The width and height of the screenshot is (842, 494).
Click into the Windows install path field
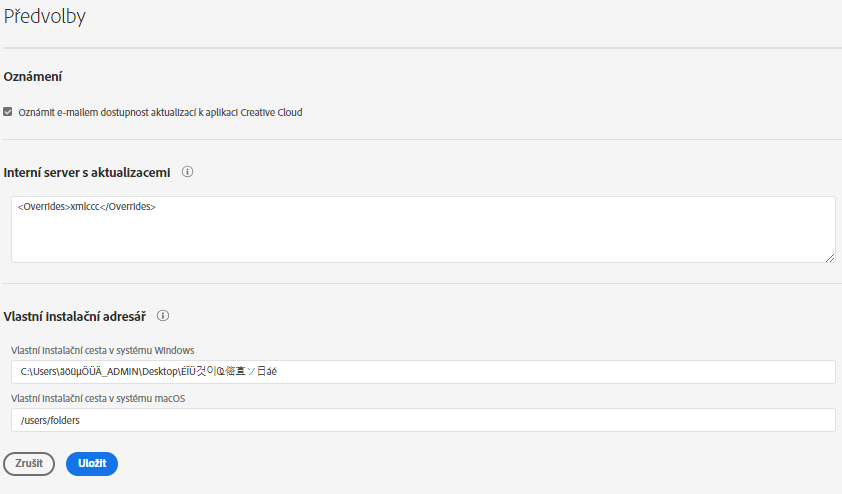[x=600, y=372]
